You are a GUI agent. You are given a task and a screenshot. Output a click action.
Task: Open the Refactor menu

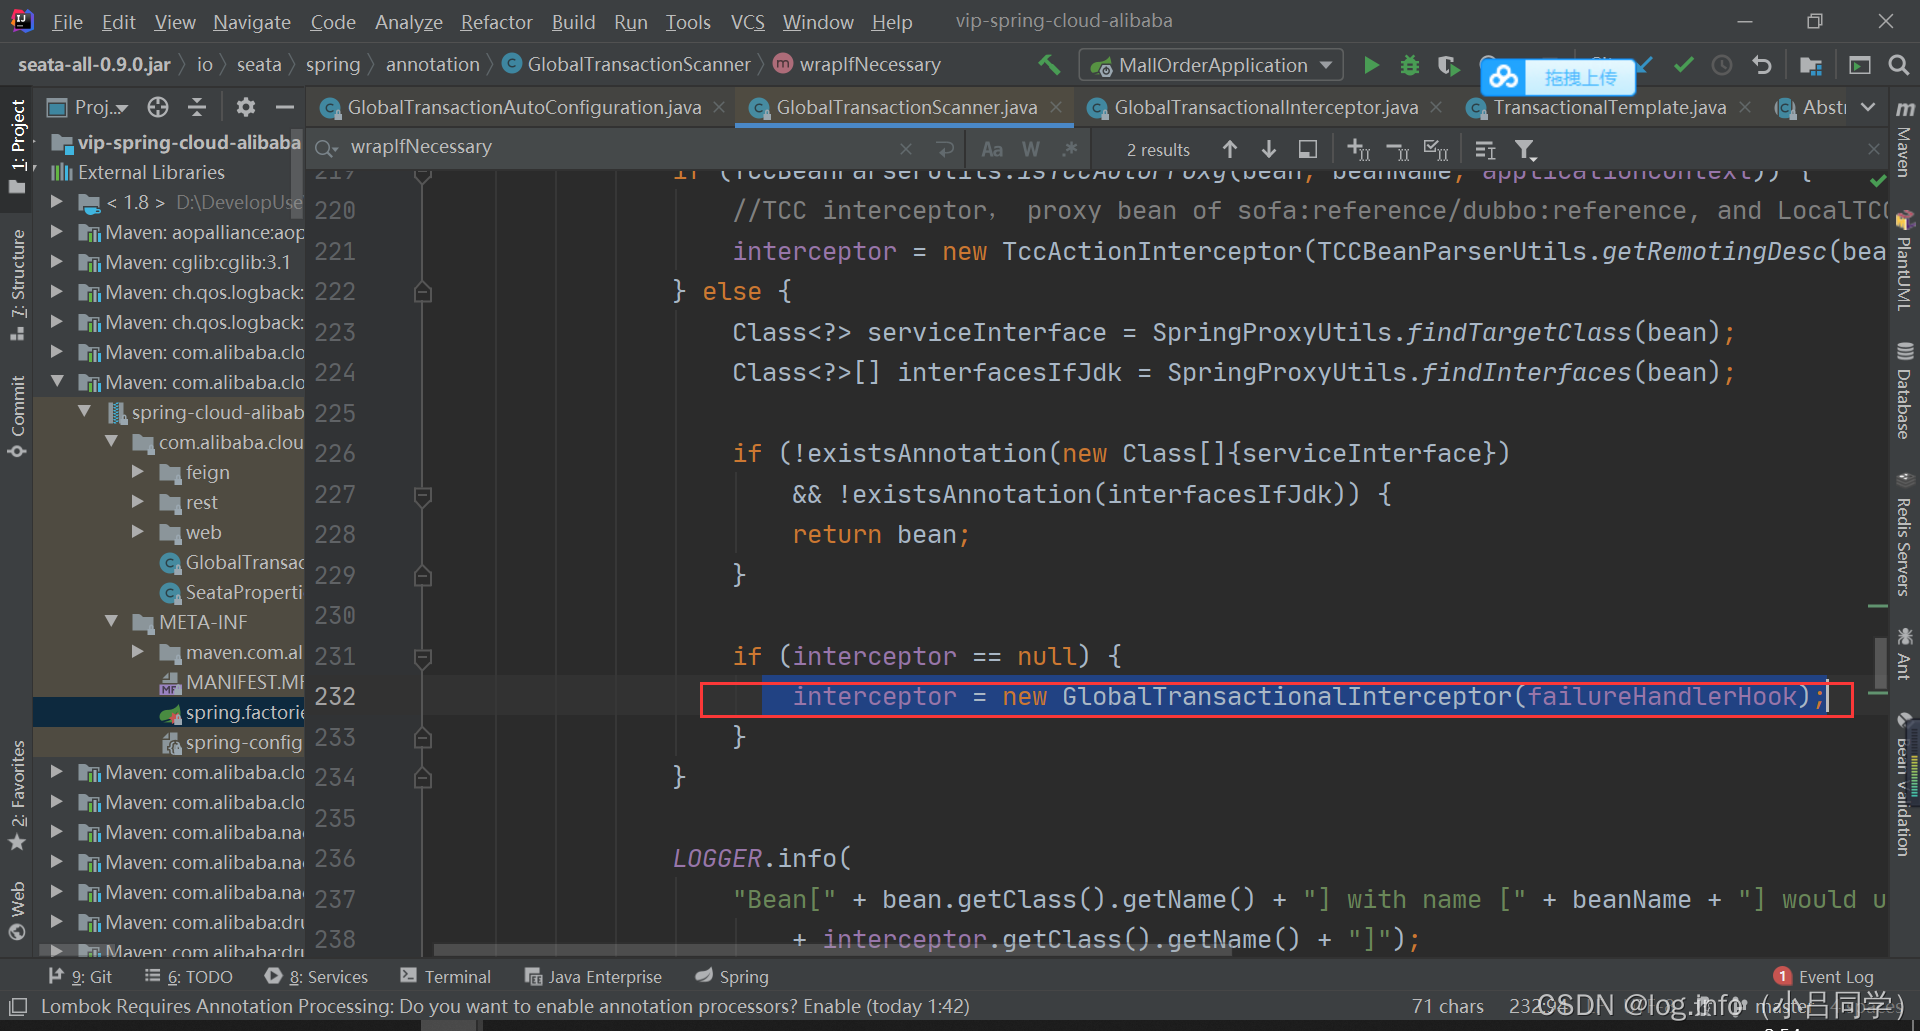click(x=496, y=22)
